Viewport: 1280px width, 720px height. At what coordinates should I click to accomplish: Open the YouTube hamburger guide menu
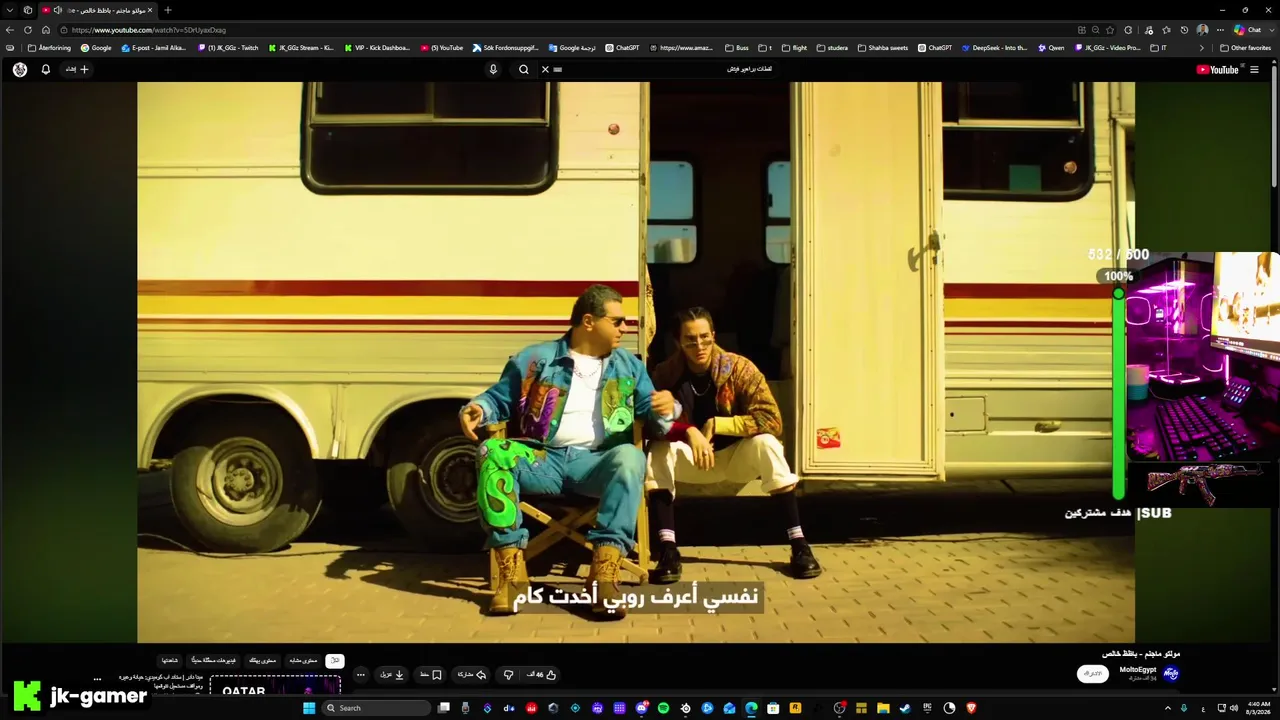(1254, 70)
